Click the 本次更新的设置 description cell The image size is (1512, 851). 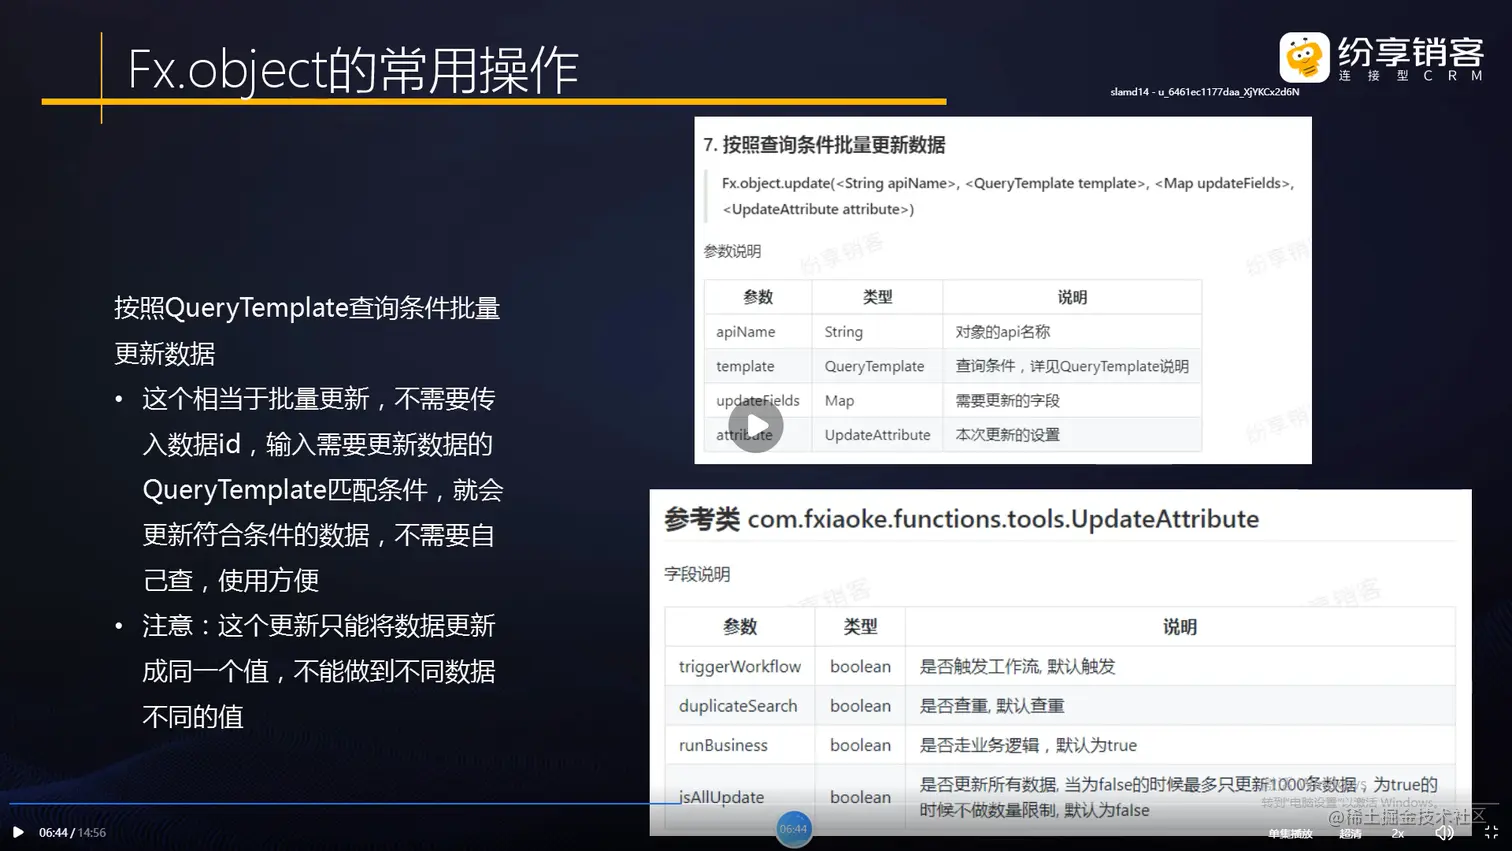pos(1072,434)
